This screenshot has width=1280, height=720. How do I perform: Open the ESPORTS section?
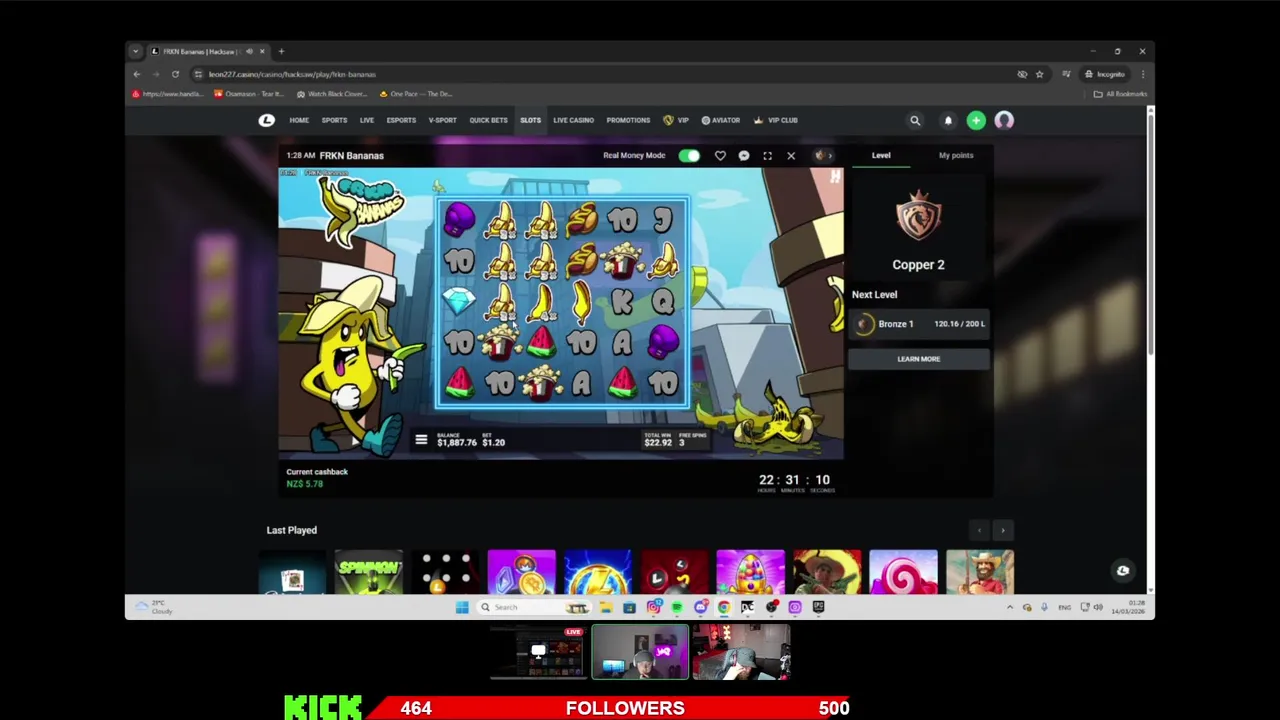coord(401,120)
